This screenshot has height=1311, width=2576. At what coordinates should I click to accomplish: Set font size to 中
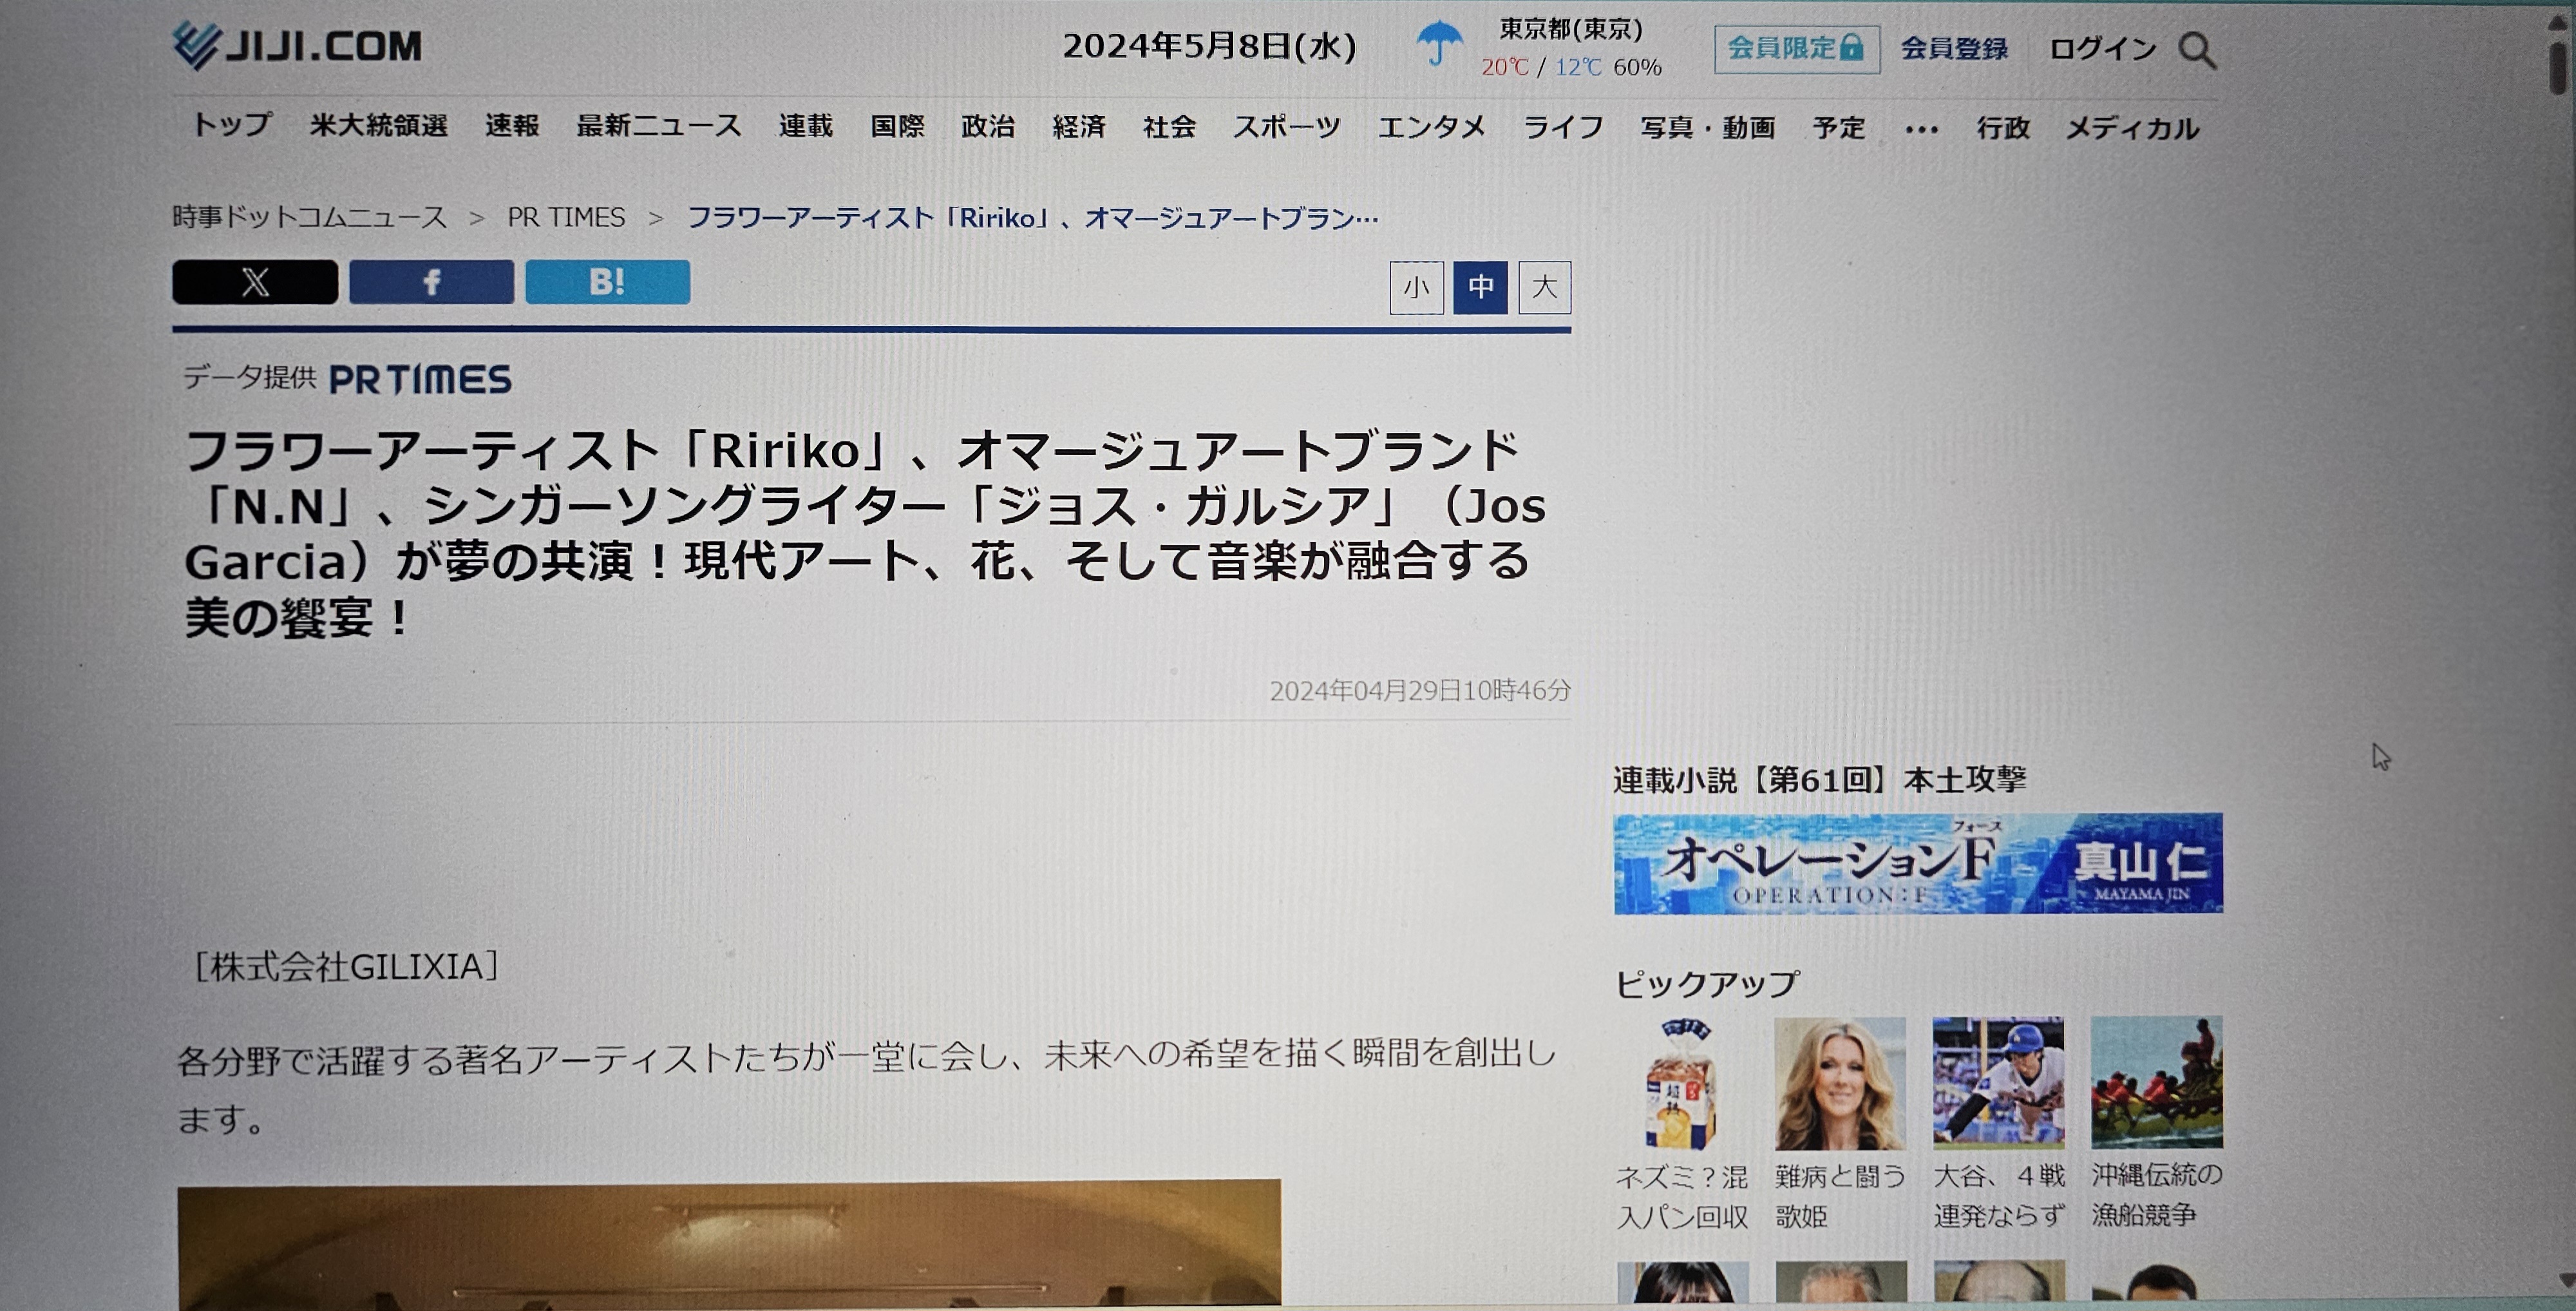(x=1480, y=288)
